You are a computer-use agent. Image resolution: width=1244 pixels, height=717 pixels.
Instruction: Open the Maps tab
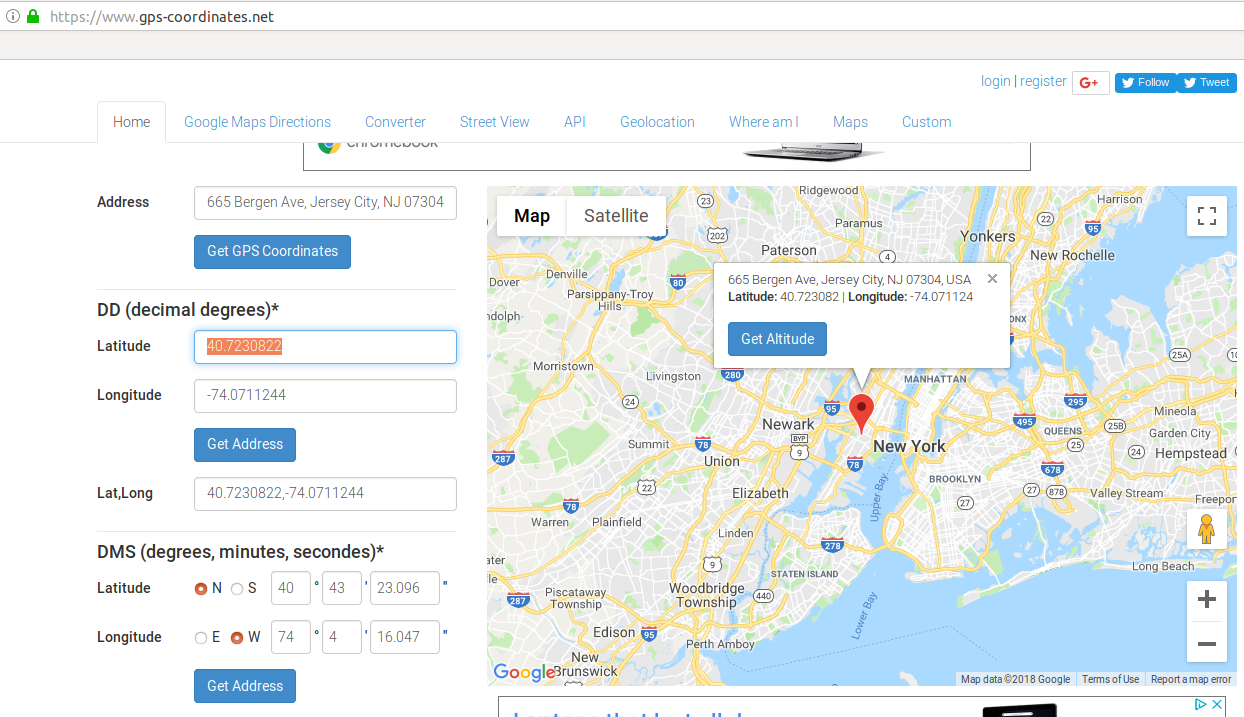click(850, 122)
